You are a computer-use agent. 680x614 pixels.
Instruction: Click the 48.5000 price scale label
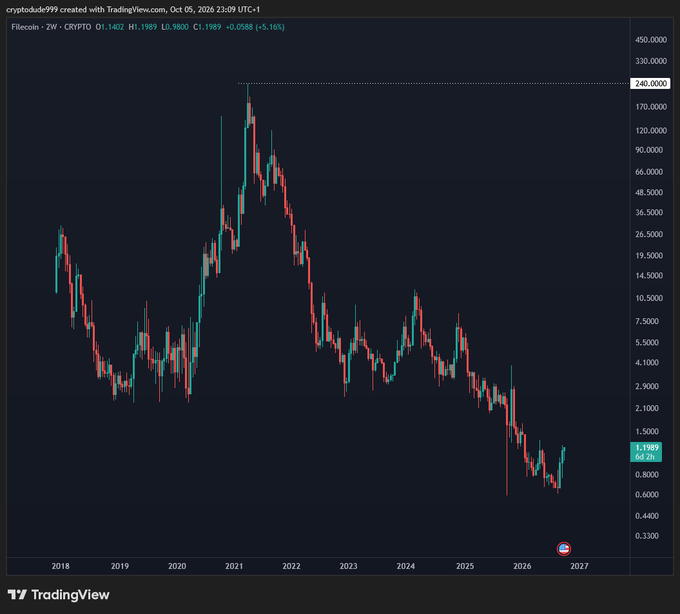(649, 192)
